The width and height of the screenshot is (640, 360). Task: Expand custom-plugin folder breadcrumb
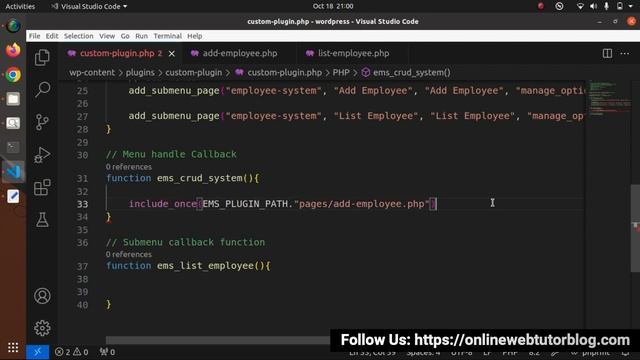(x=193, y=73)
